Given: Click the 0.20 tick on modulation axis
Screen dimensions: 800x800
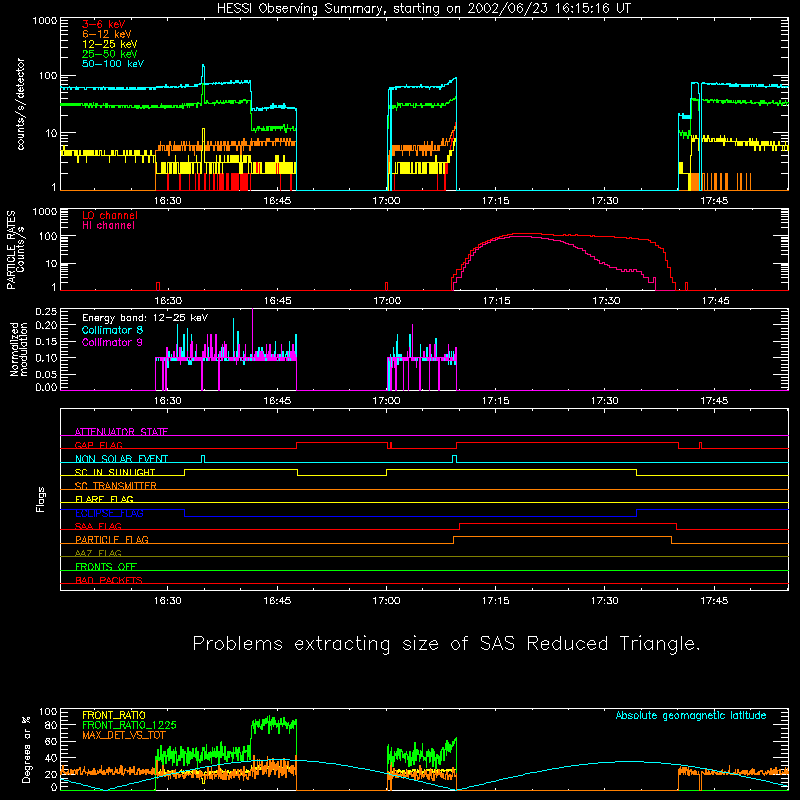Looking at the screenshot, I should (46, 325).
